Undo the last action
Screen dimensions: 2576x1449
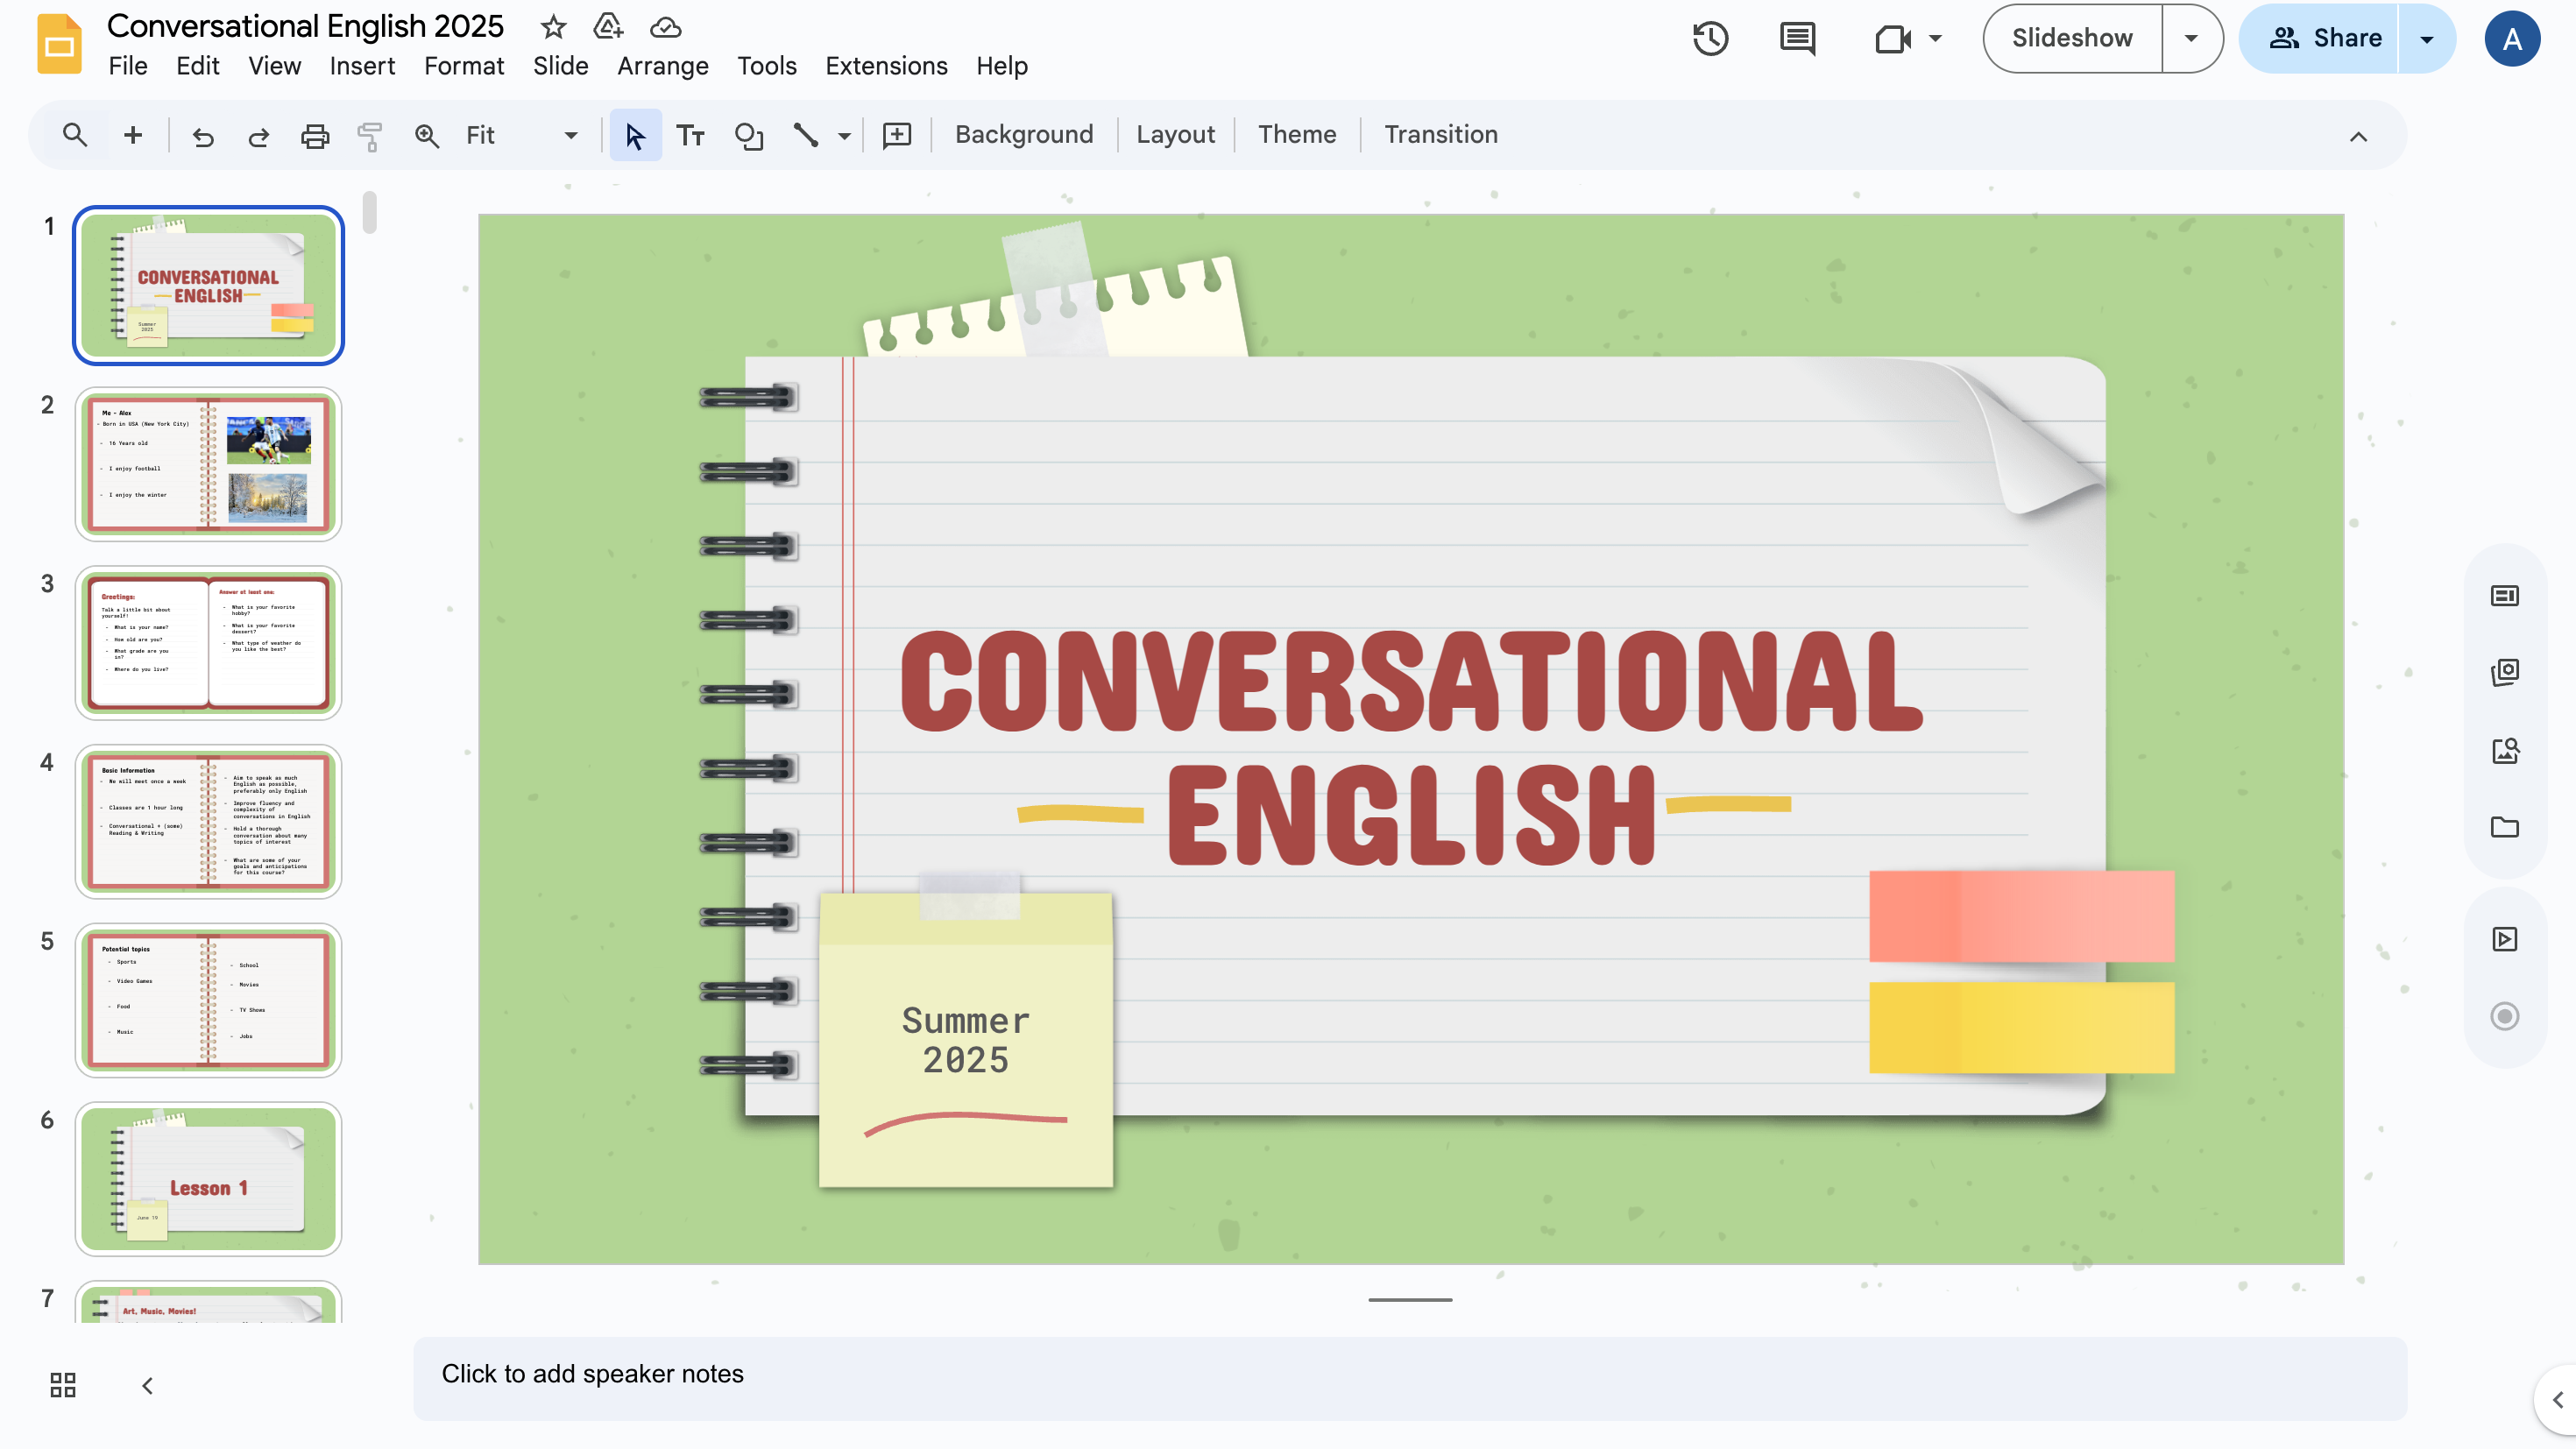203,134
